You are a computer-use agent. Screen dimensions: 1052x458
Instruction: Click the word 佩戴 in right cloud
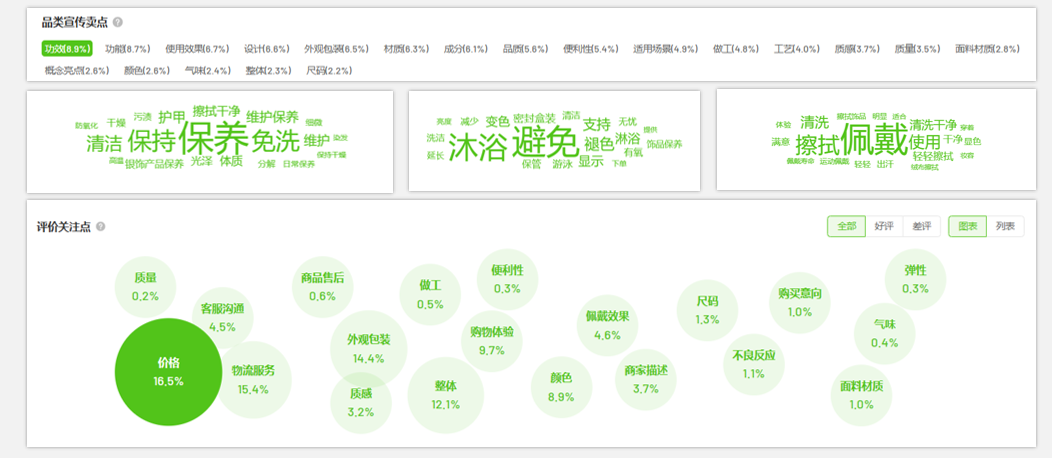[x=873, y=137]
